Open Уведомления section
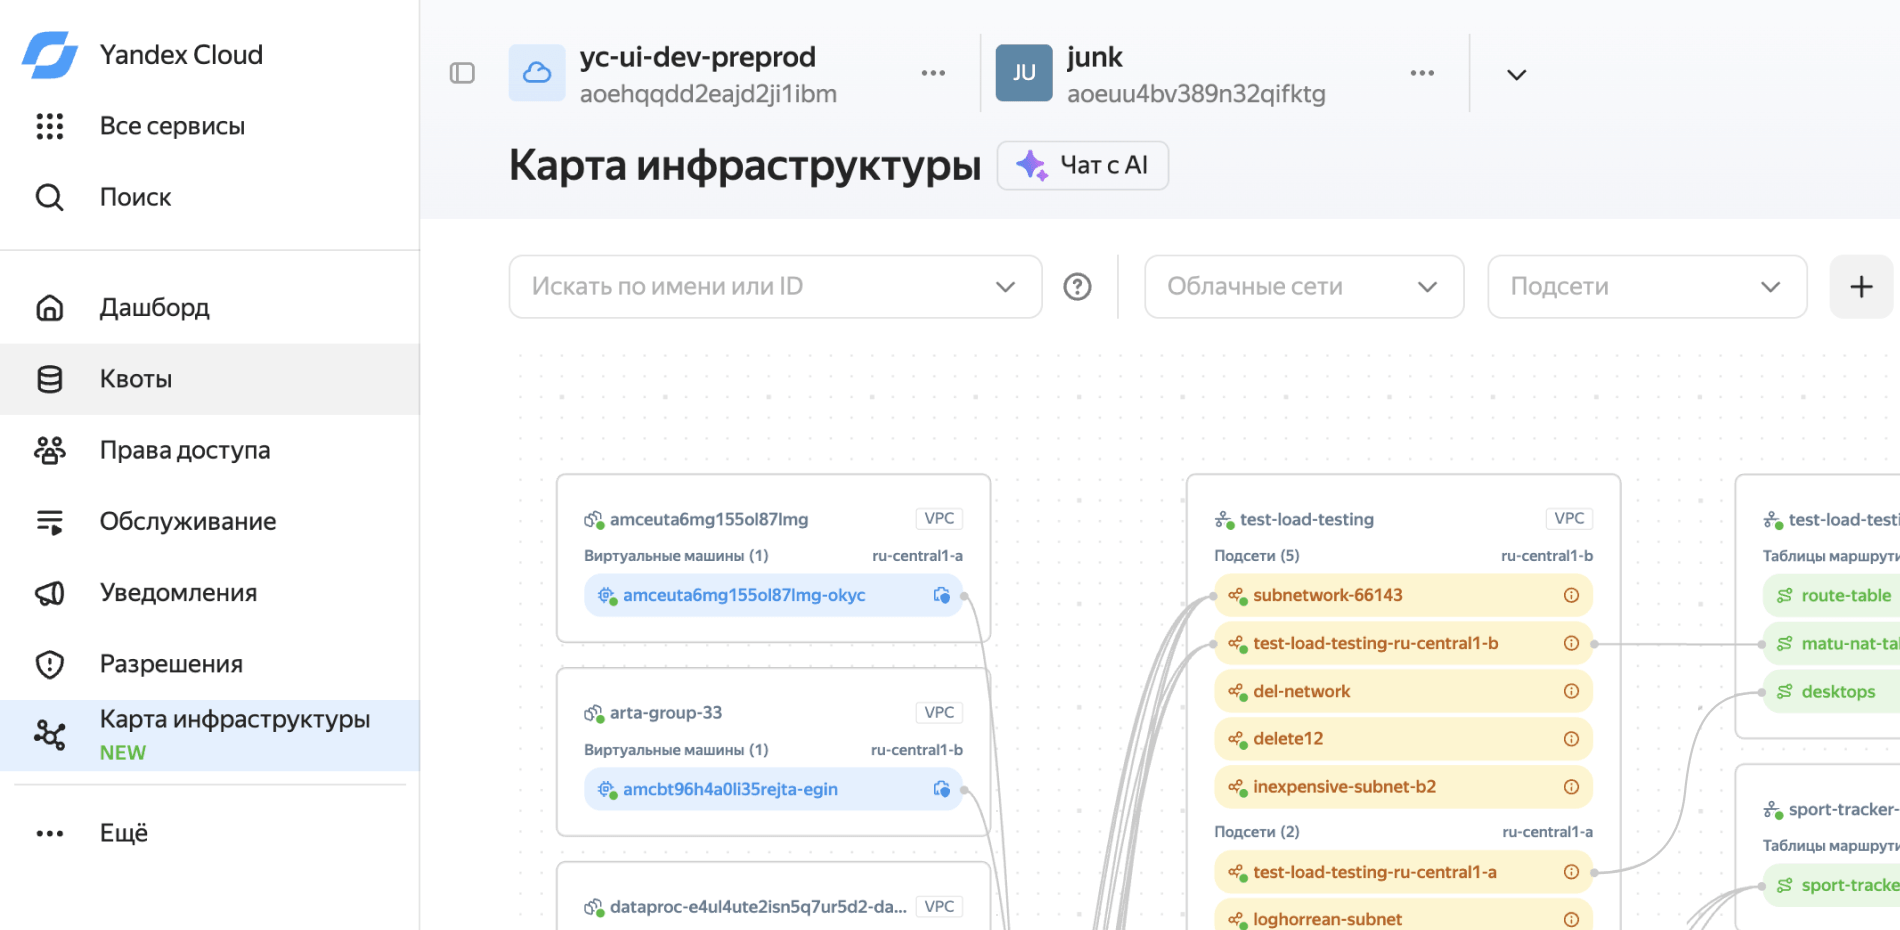 click(x=209, y=593)
